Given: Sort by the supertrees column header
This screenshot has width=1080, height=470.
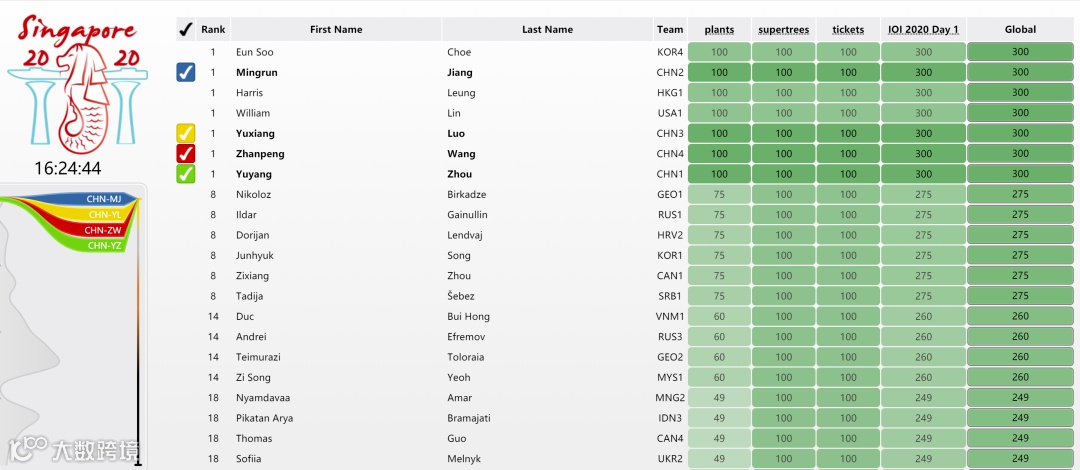Looking at the screenshot, I should [x=784, y=30].
